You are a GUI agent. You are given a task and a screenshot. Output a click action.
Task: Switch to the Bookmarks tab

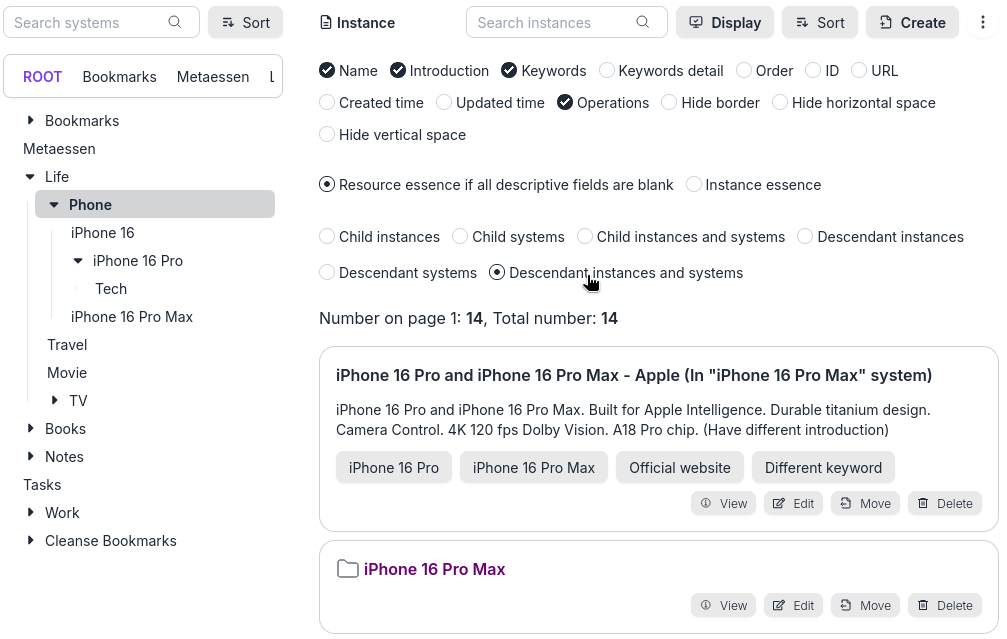pos(119,77)
